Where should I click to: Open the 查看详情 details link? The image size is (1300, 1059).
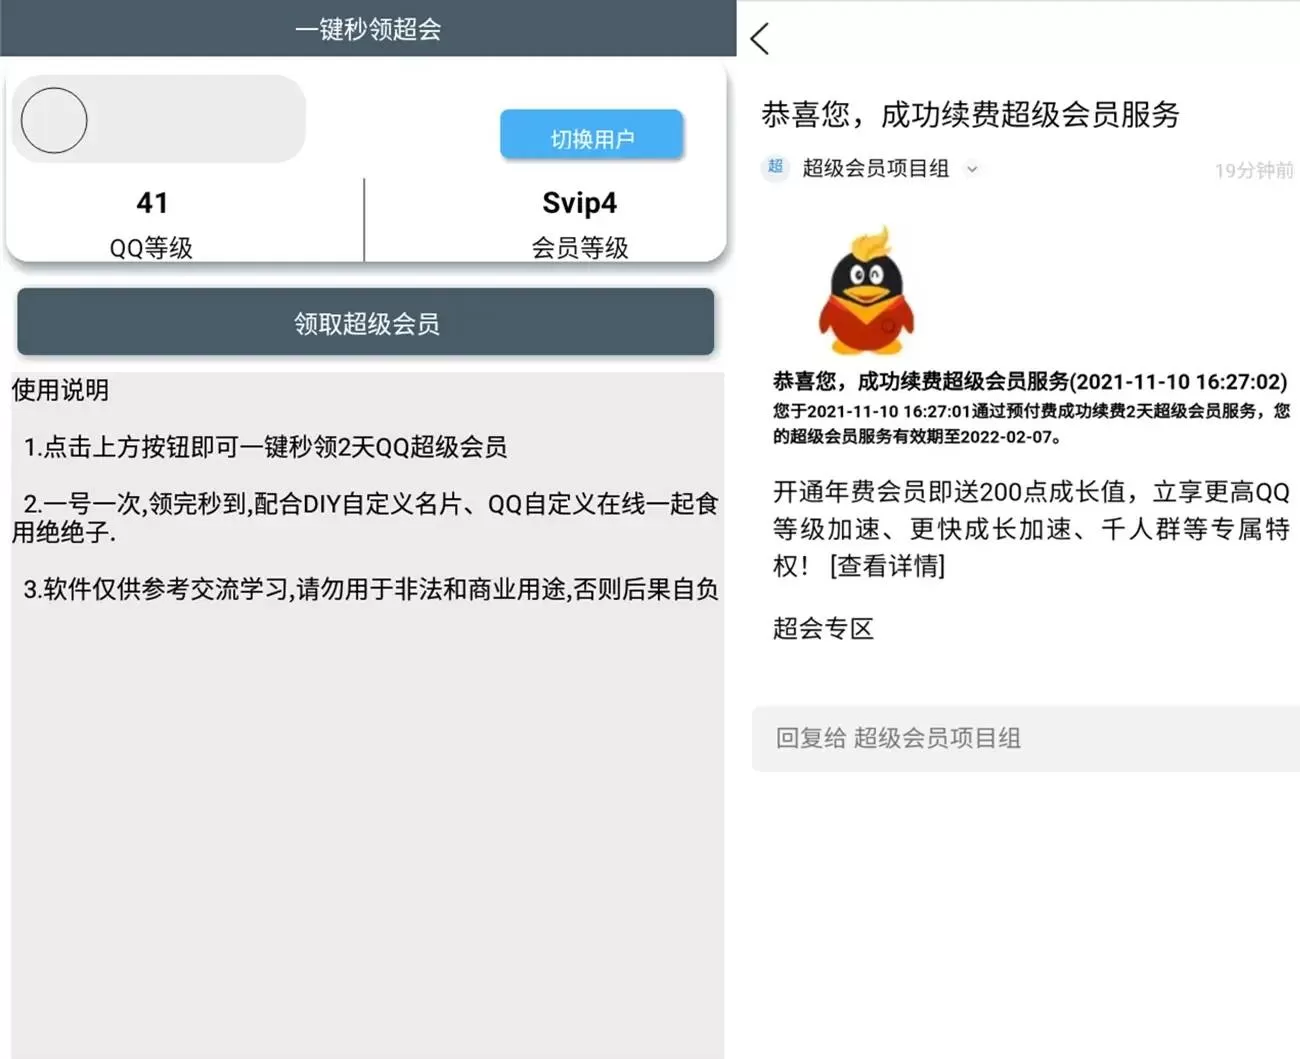(x=890, y=567)
